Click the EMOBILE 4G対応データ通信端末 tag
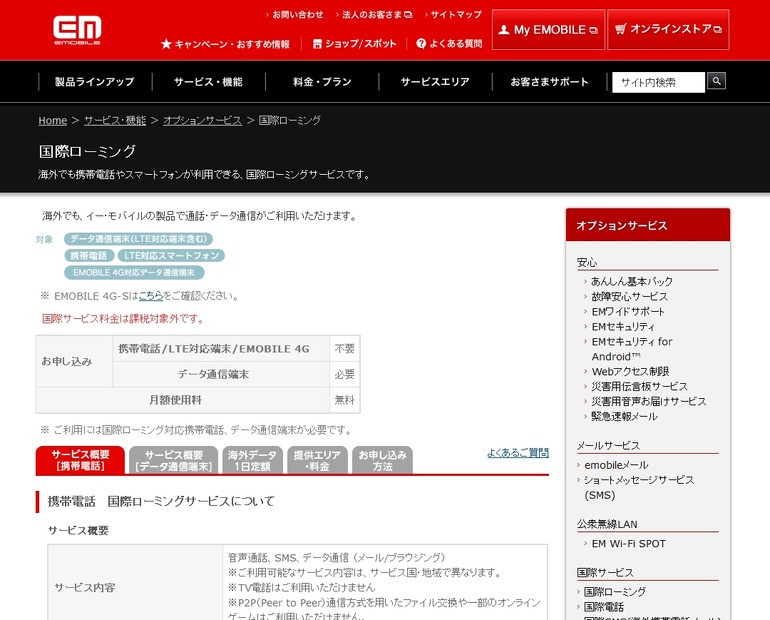This screenshot has width=770, height=620. tap(134, 272)
